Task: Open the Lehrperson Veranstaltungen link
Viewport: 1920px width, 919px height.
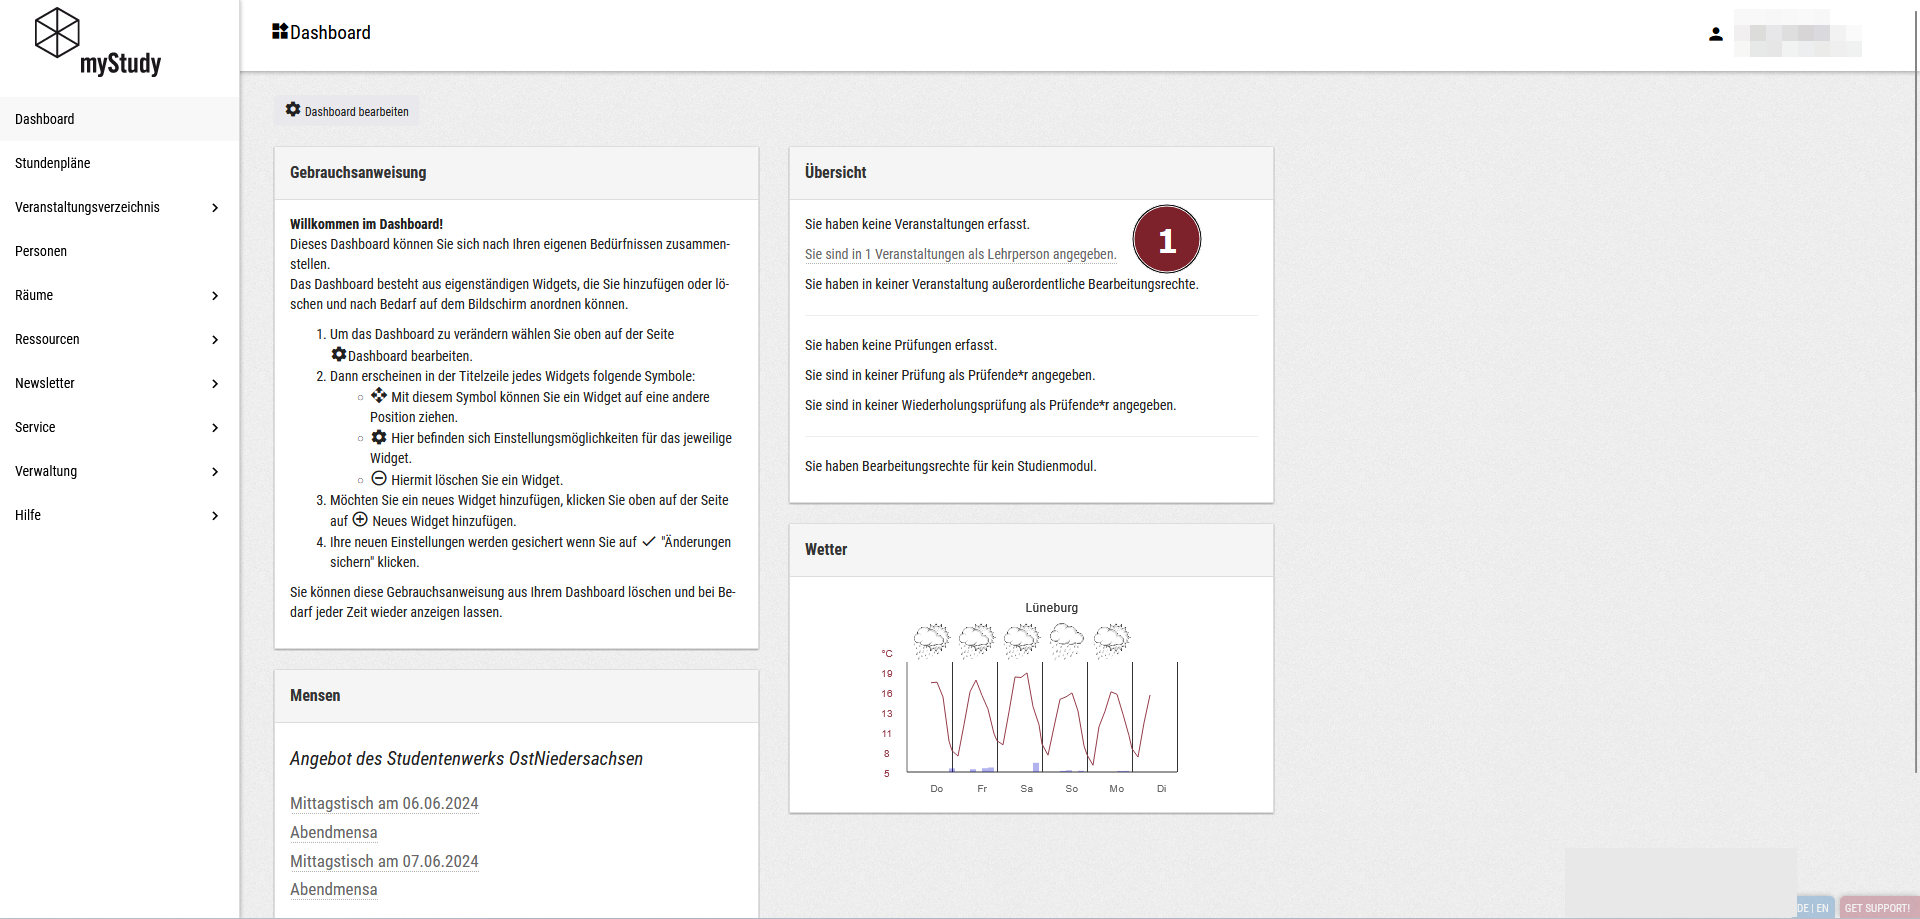Action: coord(960,254)
